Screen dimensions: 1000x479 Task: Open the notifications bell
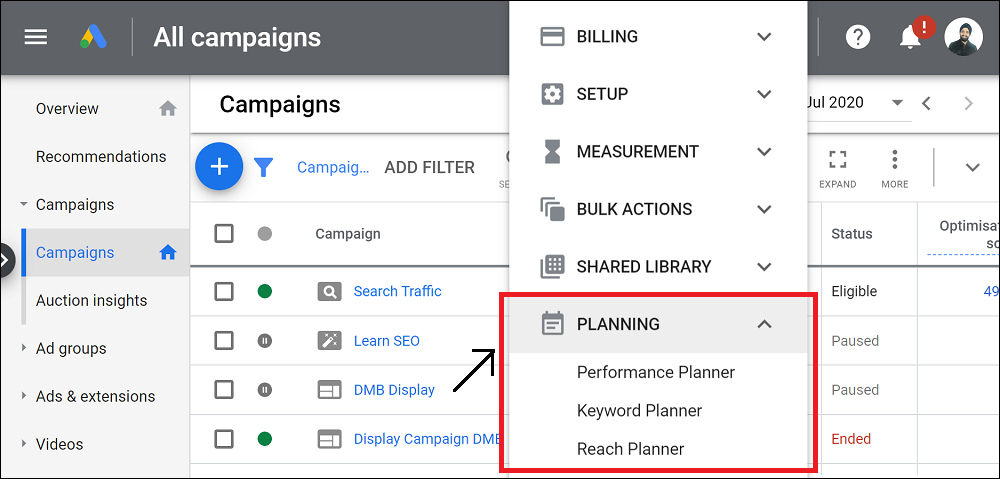click(x=911, y=37)
